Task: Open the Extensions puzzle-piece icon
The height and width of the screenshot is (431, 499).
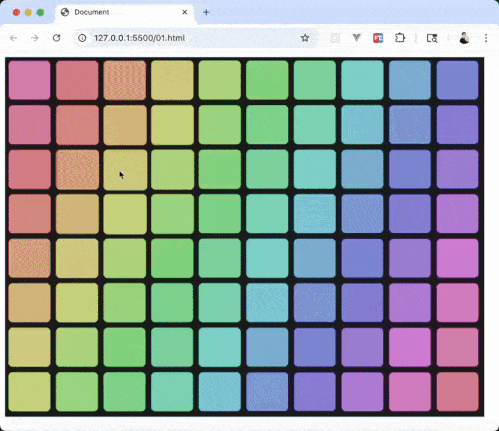Action: tap(400, 38)
